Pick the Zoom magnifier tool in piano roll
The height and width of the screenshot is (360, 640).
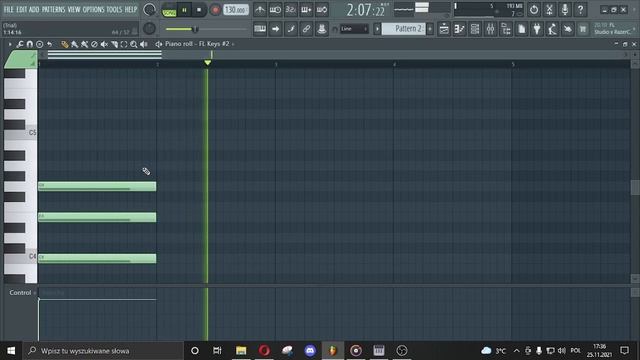134,44
